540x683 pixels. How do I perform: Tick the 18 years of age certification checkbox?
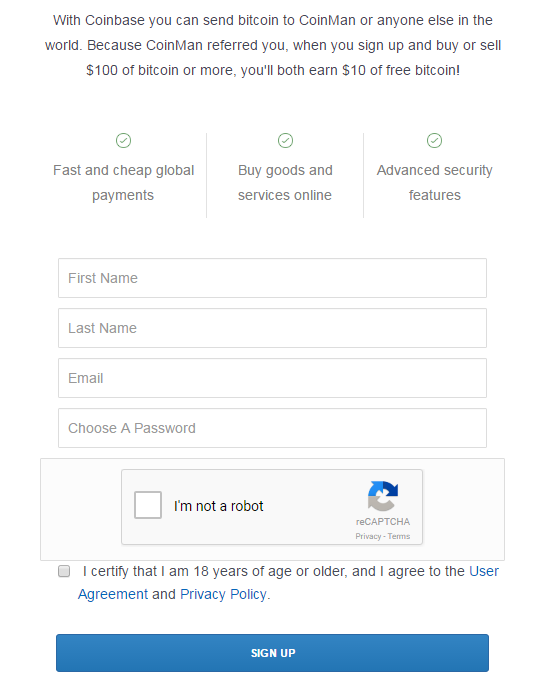click(64, 571)
